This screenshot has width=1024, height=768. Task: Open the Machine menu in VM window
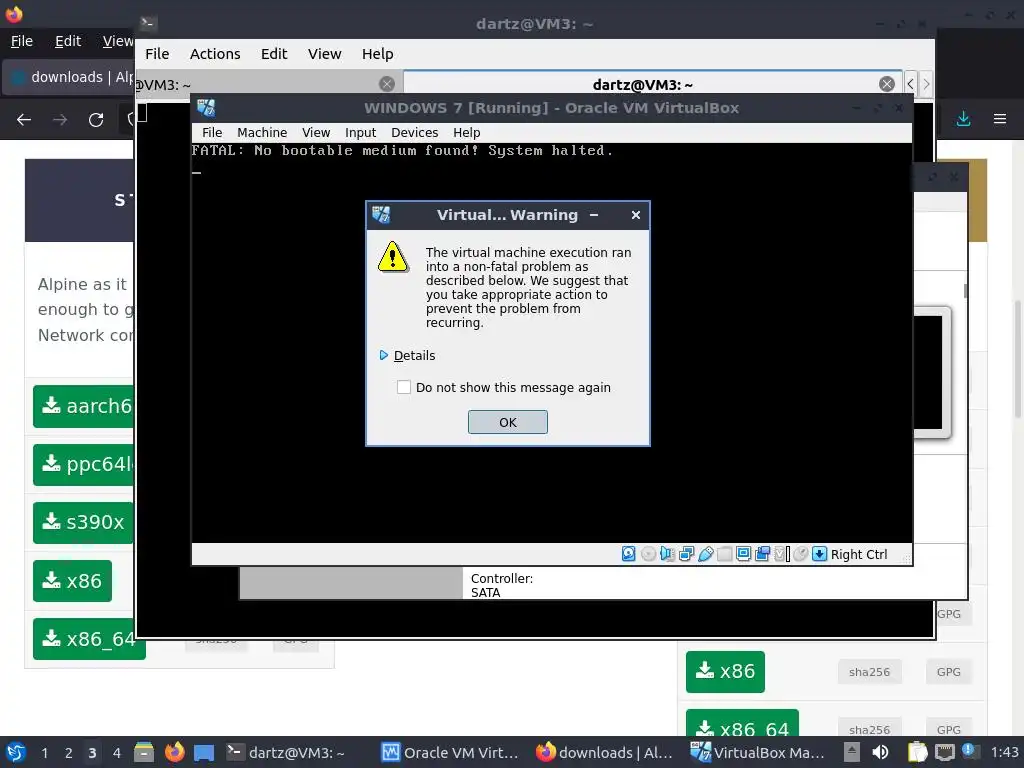click(x=262, y=133)
